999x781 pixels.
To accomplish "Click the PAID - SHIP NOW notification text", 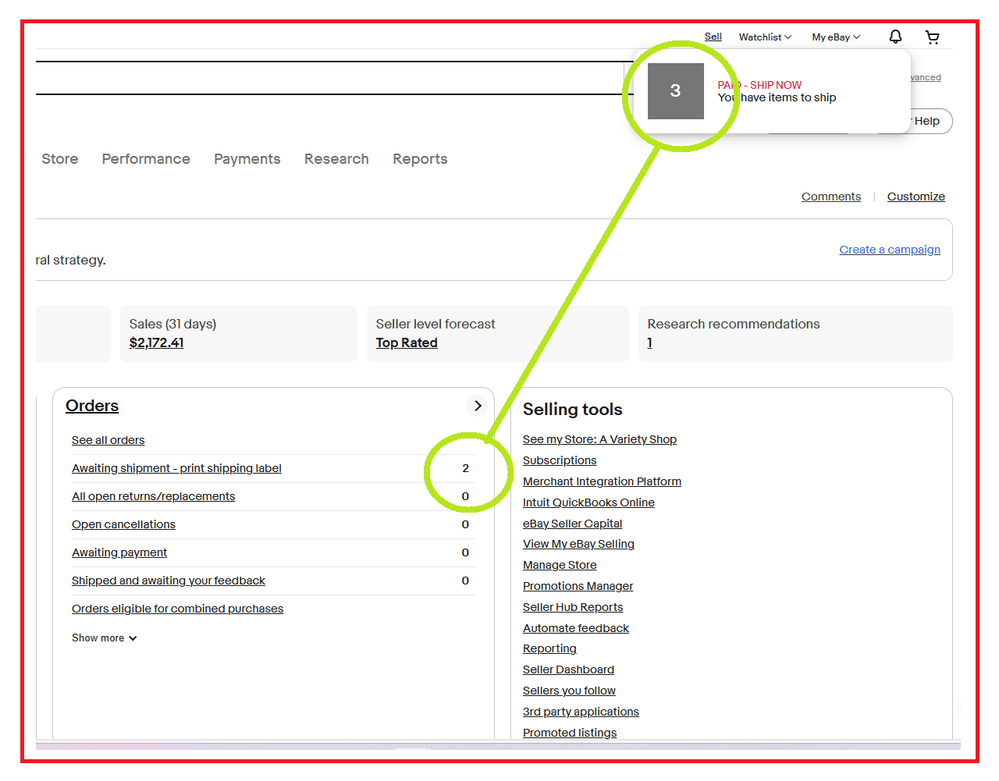I will point(759,85).
